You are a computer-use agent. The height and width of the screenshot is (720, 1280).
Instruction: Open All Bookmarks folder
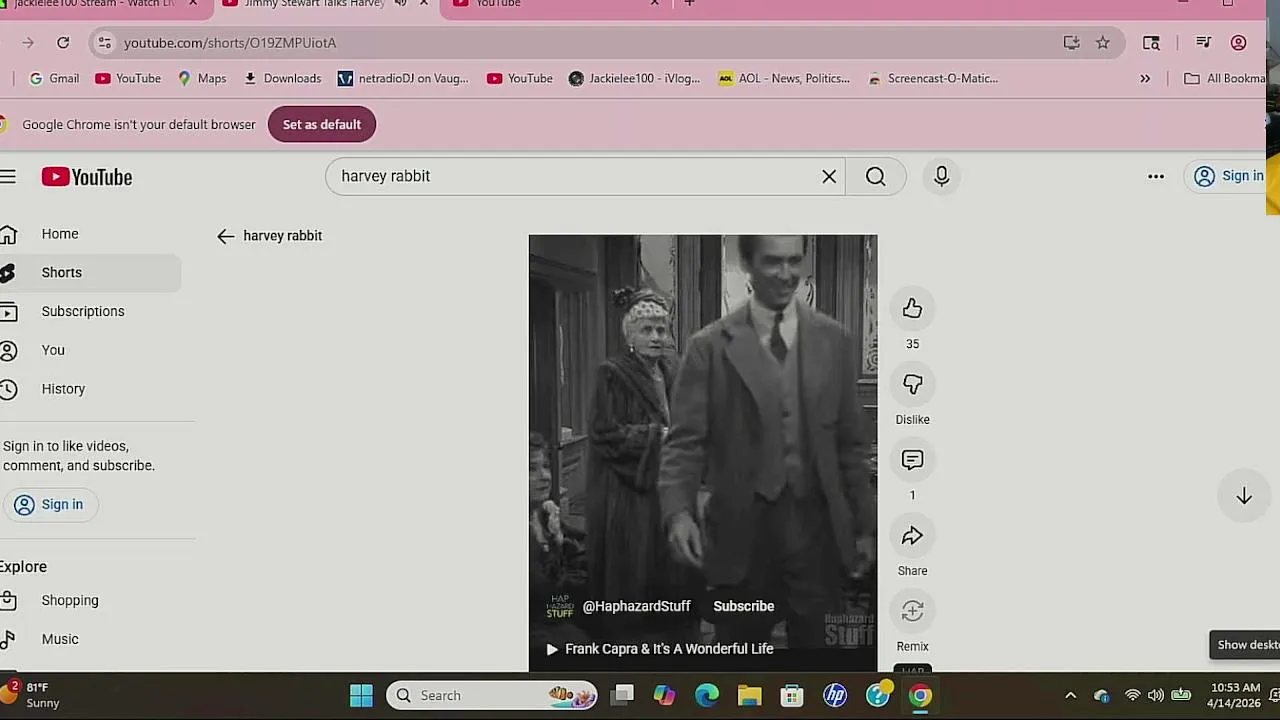point(1224,78)
